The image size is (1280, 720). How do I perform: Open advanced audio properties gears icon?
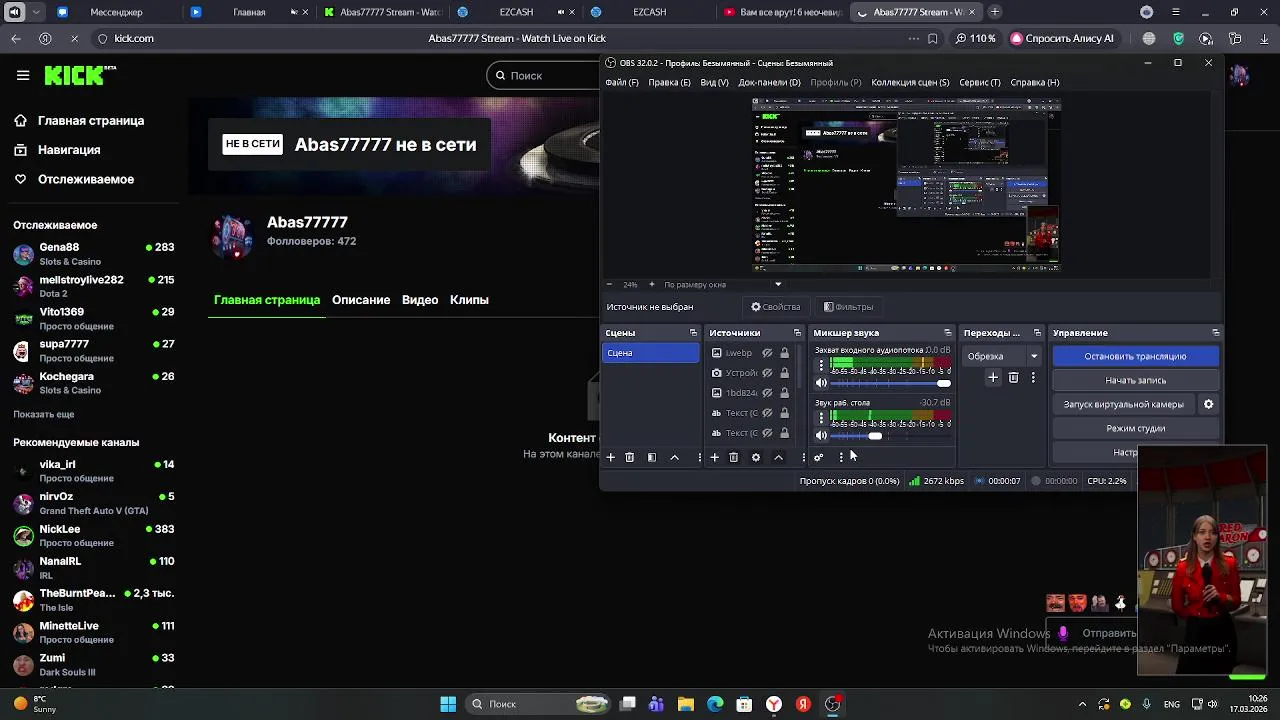[x=818, y=457]
